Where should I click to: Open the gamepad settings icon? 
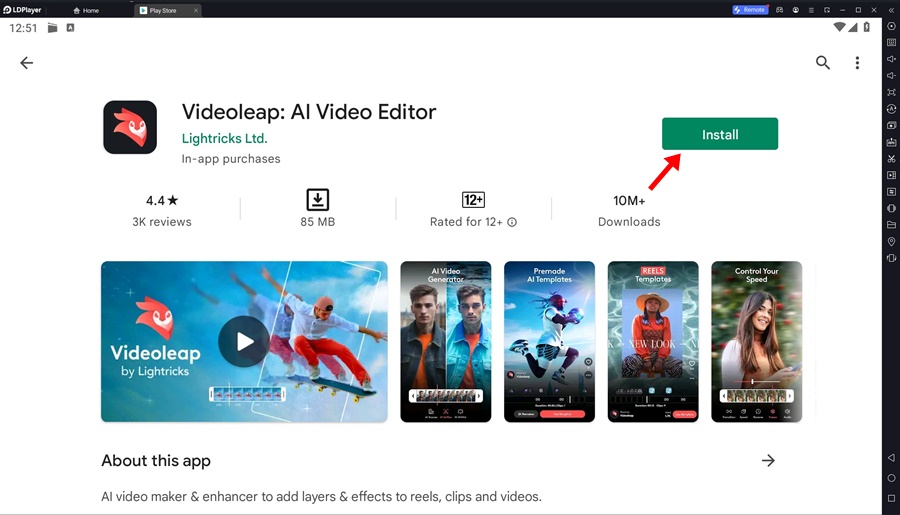(x=779, y=10)
